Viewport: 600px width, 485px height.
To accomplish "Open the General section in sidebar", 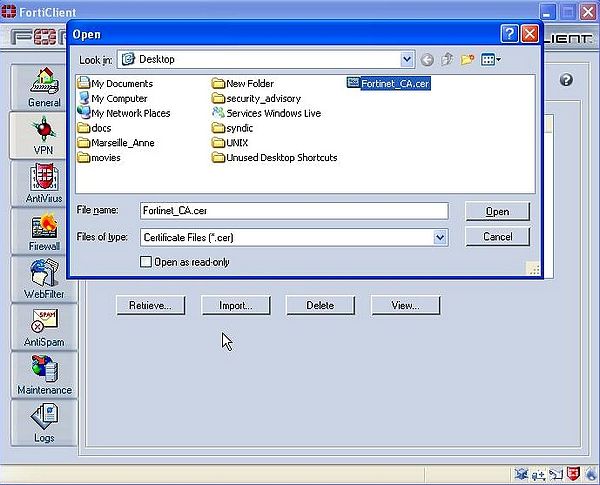I will [x=44, y=87].
